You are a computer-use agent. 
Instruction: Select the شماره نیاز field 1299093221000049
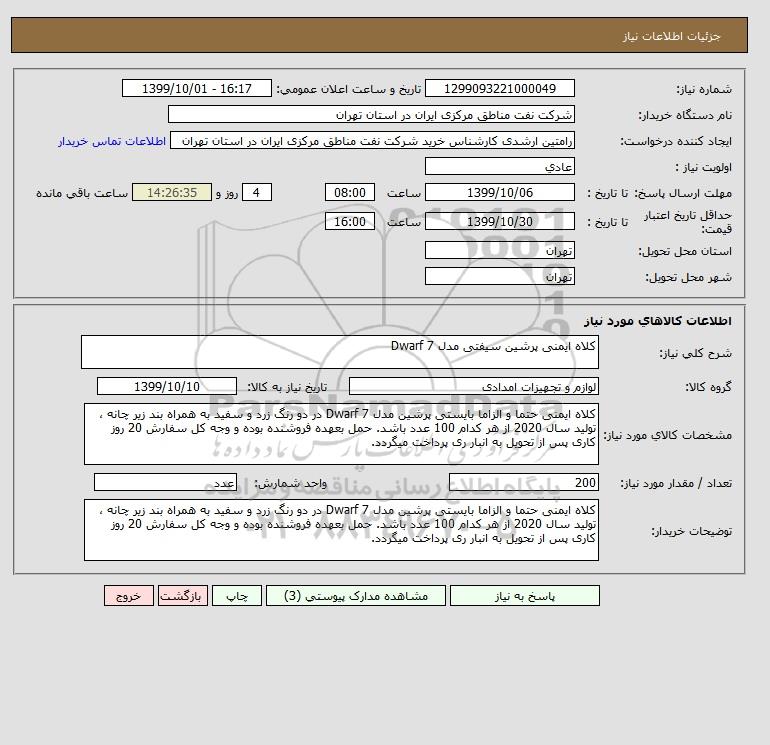(x=499, y=88)
